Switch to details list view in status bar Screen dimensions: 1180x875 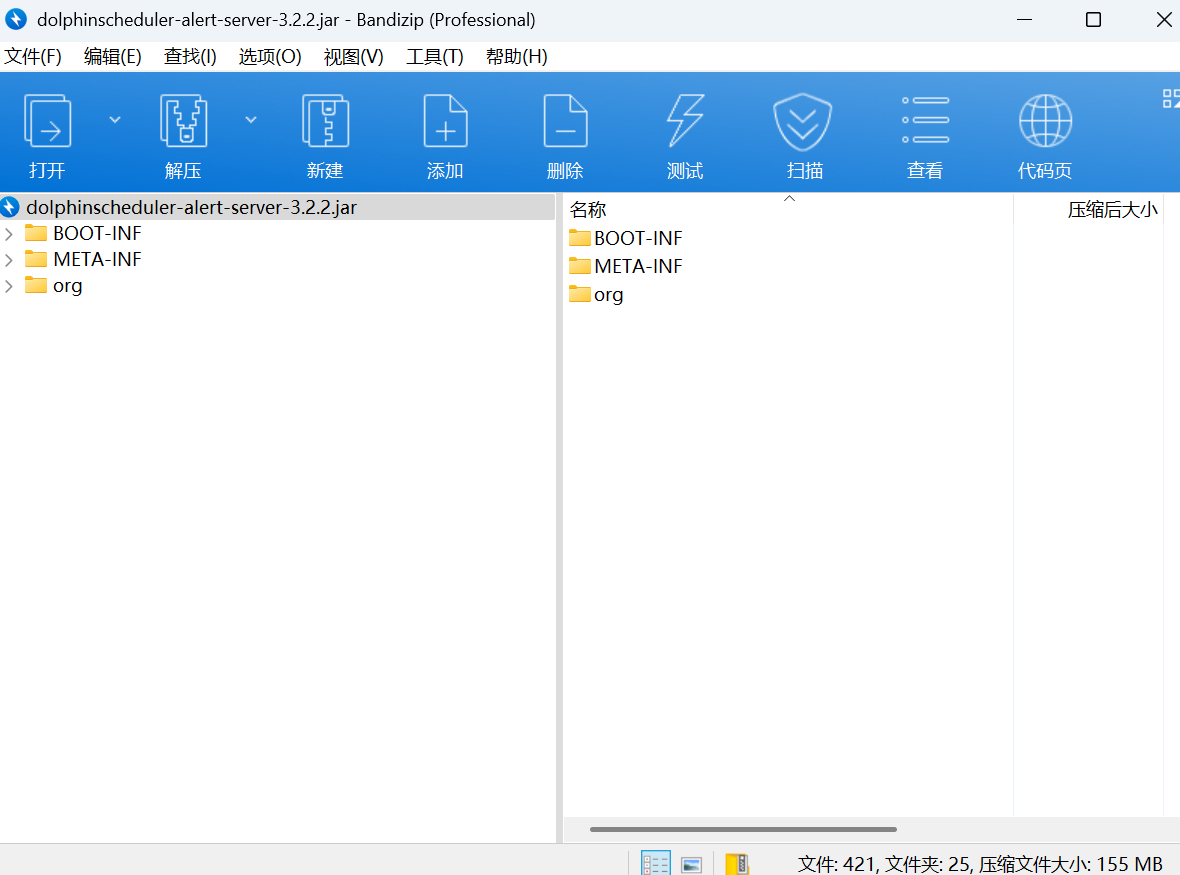(x=655, y=863)
